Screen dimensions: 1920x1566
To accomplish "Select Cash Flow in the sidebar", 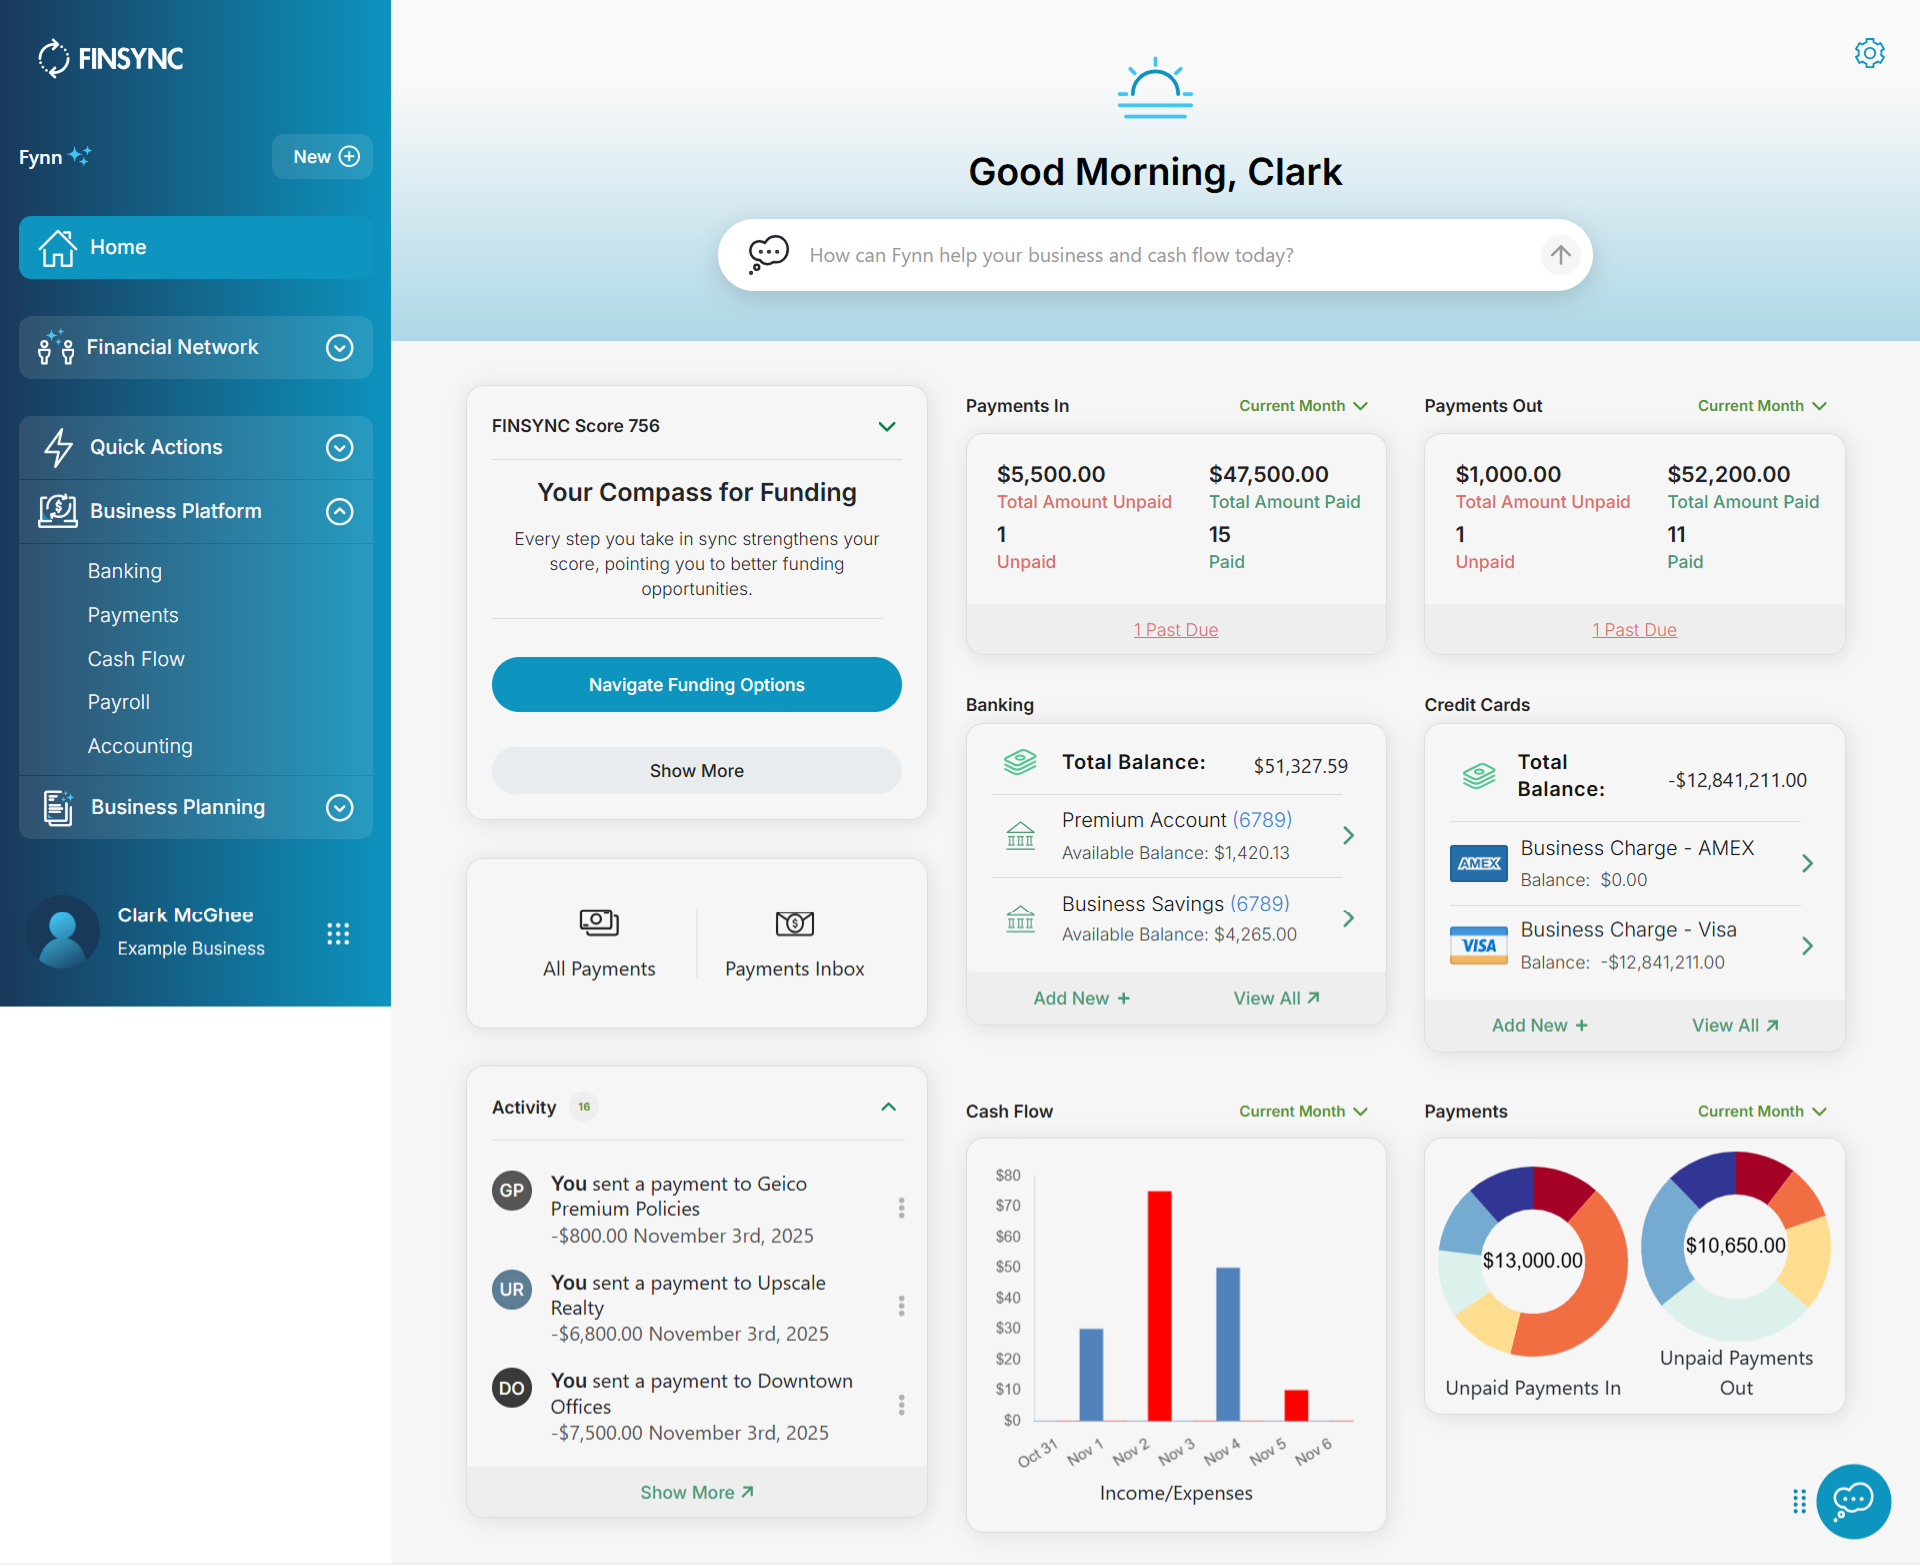I will tap(136, 658).
